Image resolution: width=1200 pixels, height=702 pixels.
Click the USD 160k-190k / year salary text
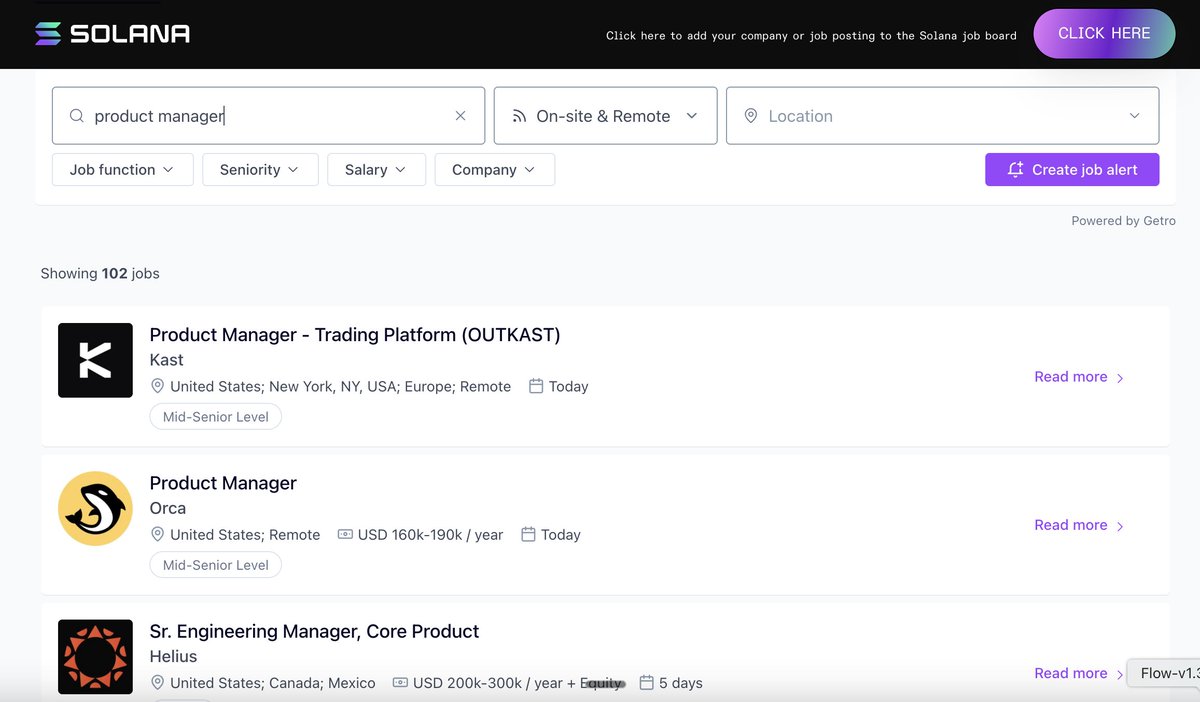[x=430, y=535]
